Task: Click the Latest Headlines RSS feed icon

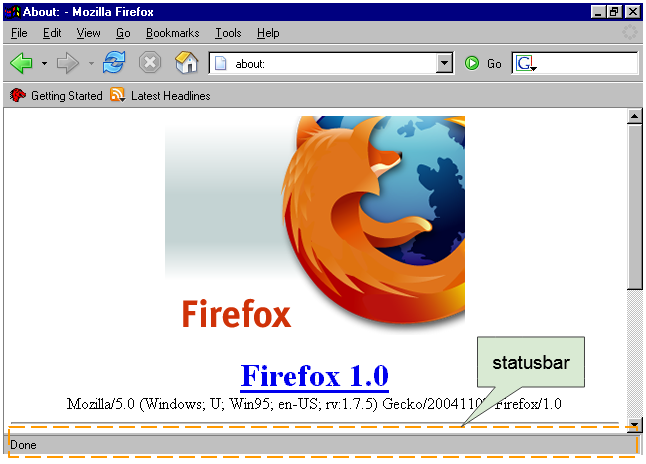Action: pos(117,95)
